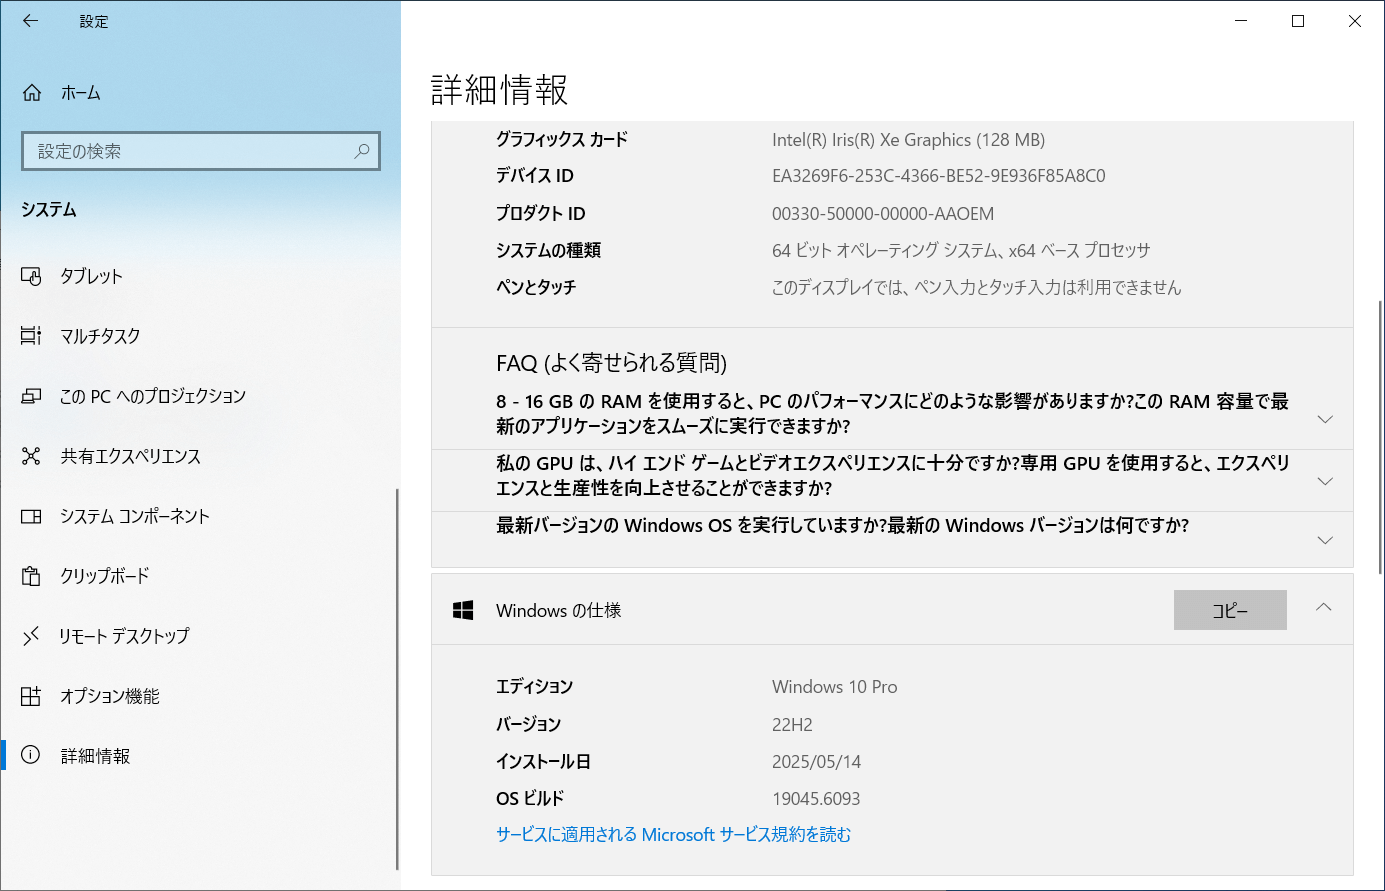Open 共有エクスペリエンス page
This screenshot has height=891, width=1385.
[x=198, y=456]
